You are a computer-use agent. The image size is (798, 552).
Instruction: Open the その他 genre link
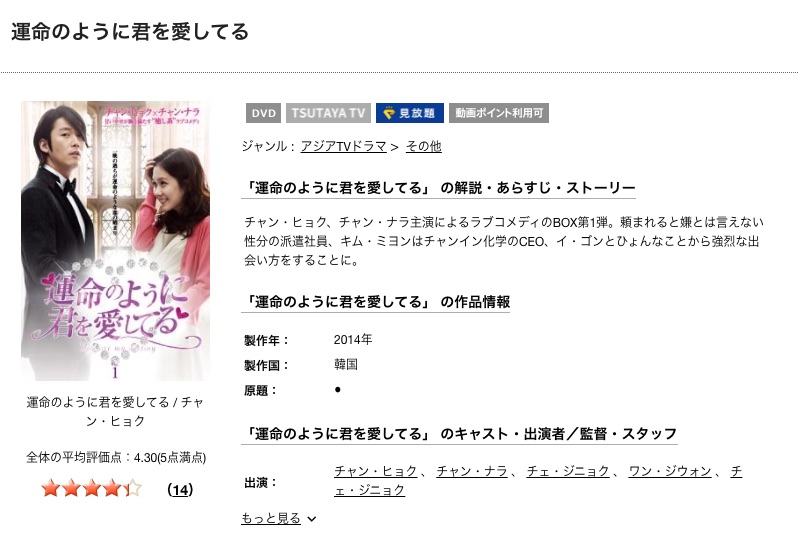pyautogui.click(x=423, y=147)
